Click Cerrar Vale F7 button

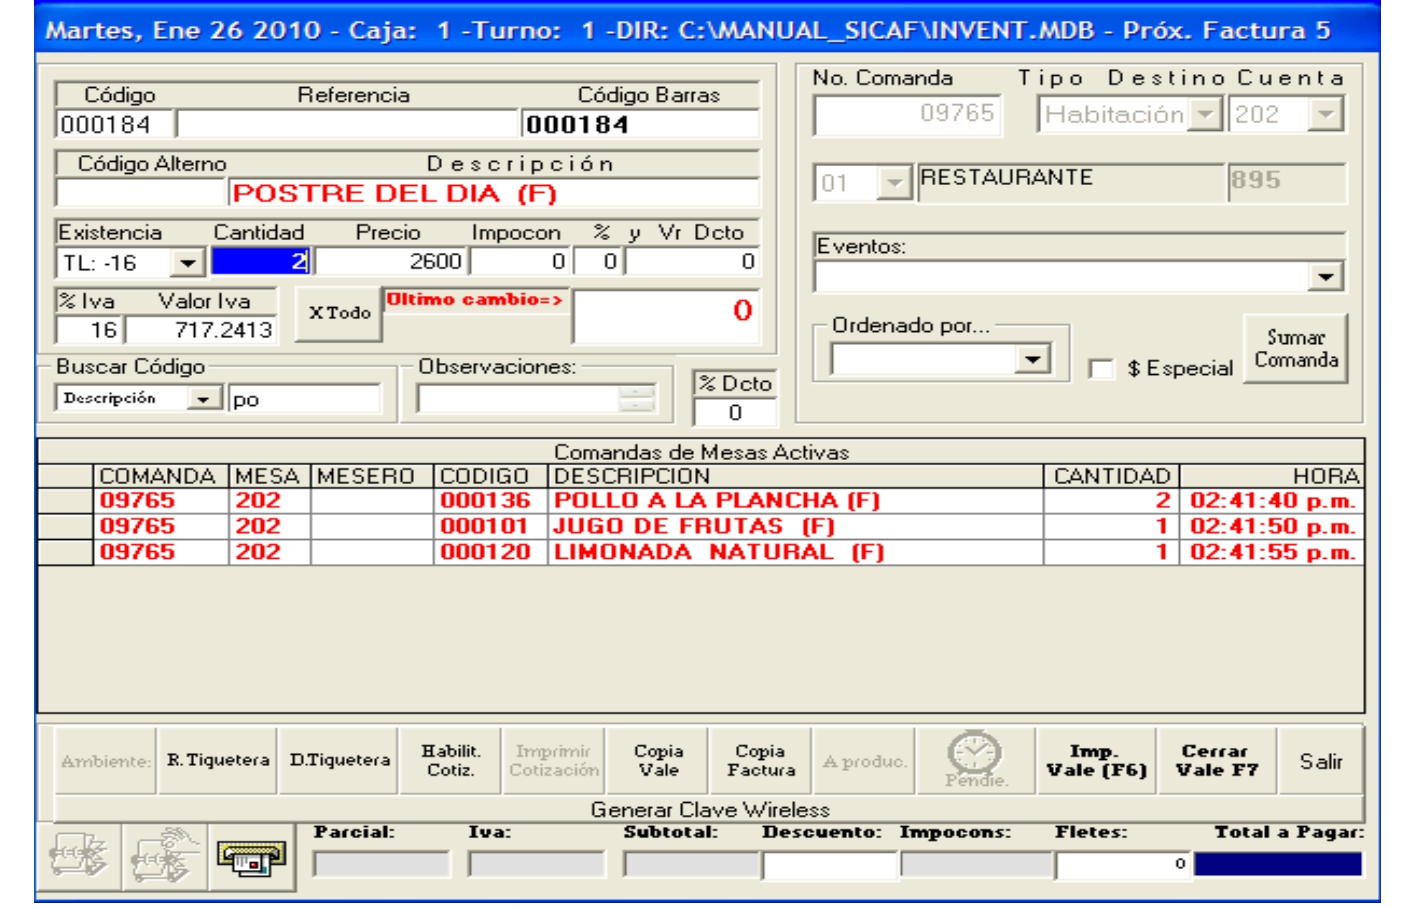(x=1216, y=761)
